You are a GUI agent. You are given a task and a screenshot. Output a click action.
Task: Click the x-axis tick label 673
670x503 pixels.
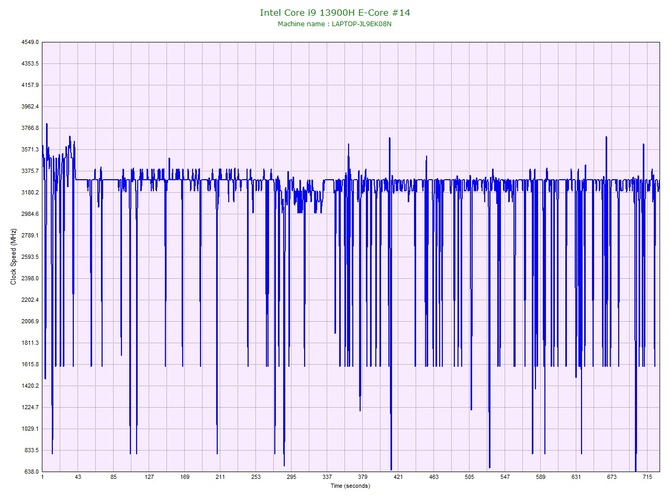pyautogui.click(x=611, y=477)
